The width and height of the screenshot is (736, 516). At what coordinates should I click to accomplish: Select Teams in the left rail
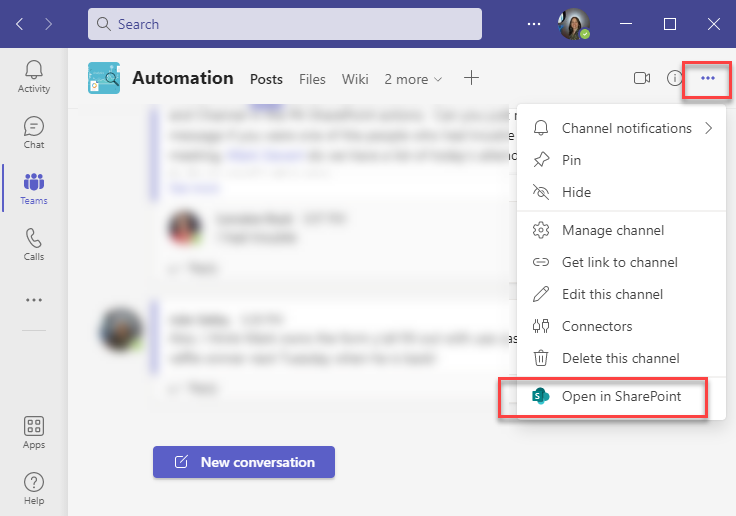pos(34,188)
